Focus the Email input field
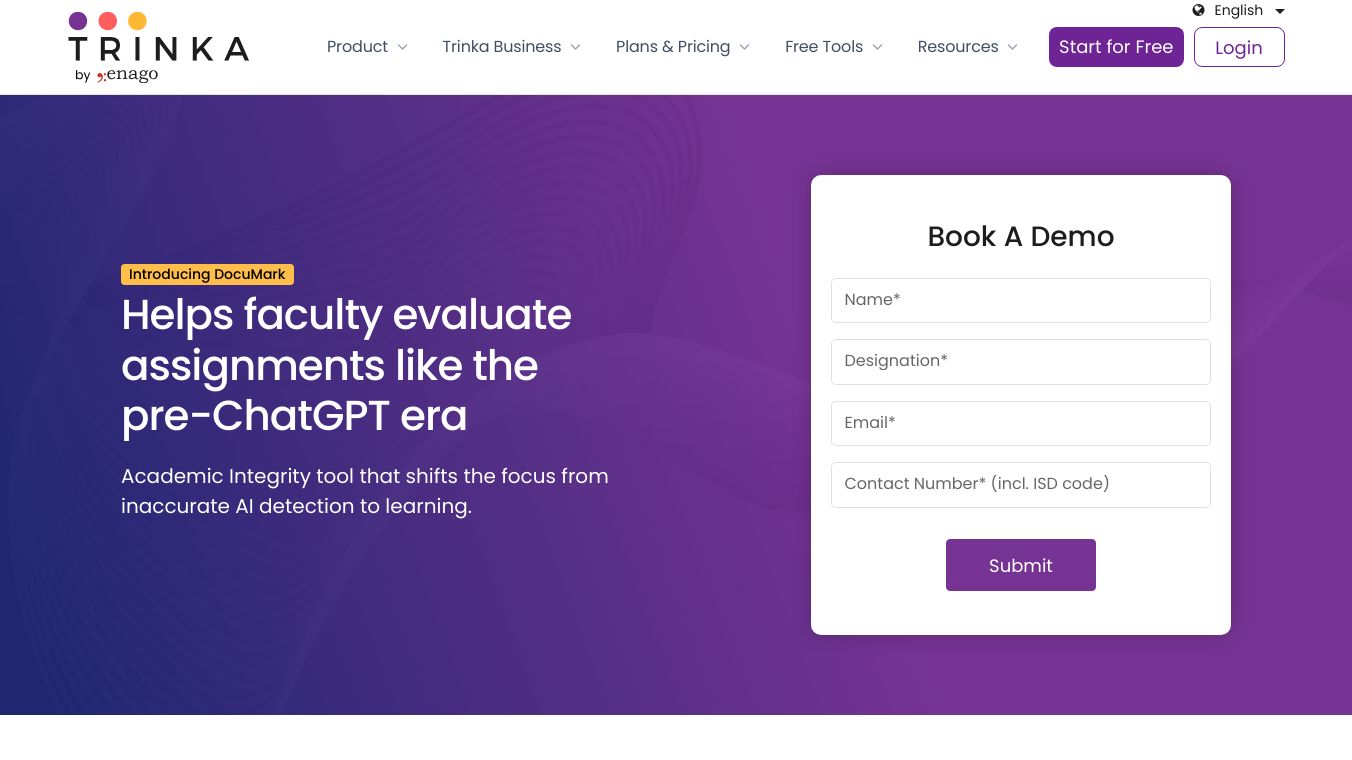The image size is (1352, 760). click(x=1020, y=423)
